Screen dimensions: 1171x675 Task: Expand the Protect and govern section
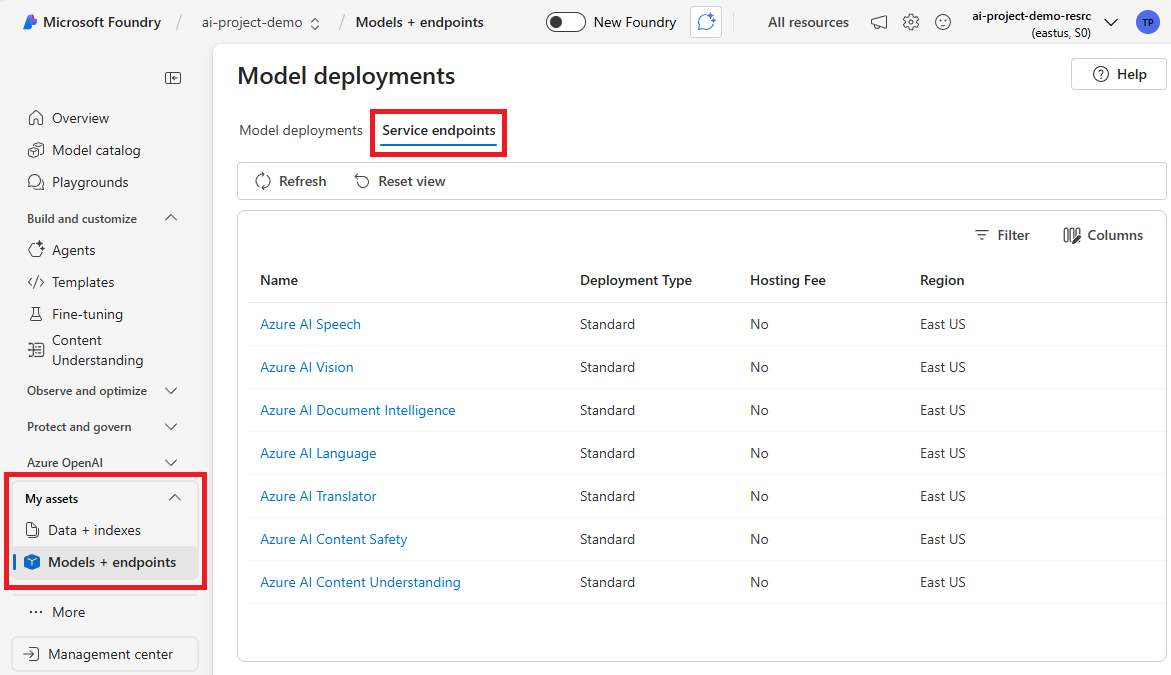(x=171, y=426)
